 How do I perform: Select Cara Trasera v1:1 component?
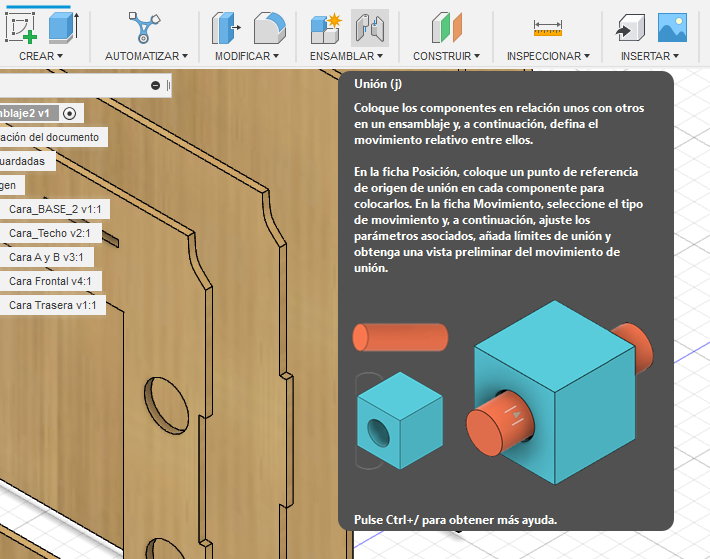(53, 305)
